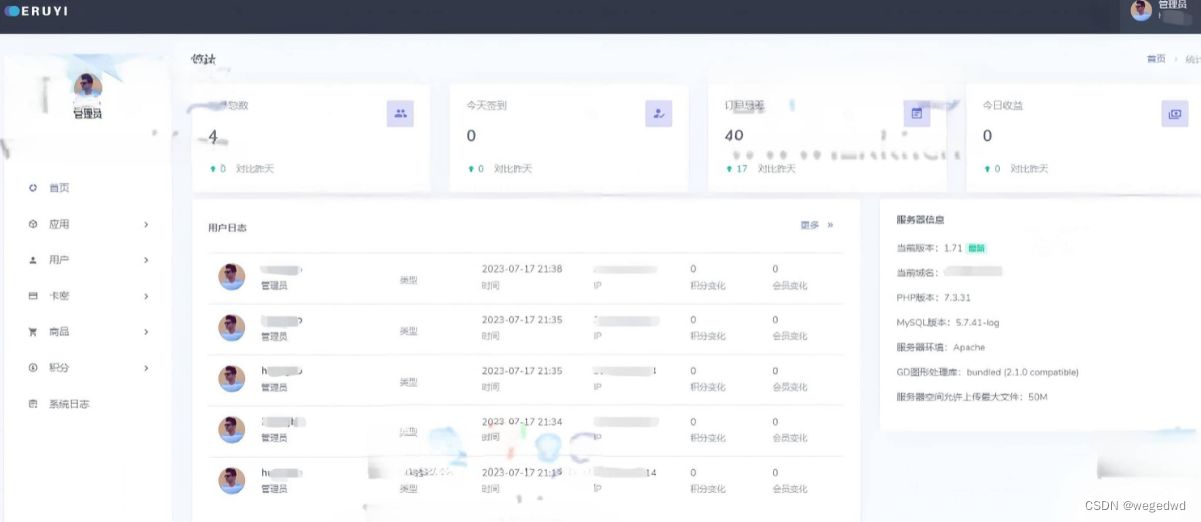Expand the 用户 chevron arrow
Screen dimensions: 1201x522
click(x=146, y=260)
